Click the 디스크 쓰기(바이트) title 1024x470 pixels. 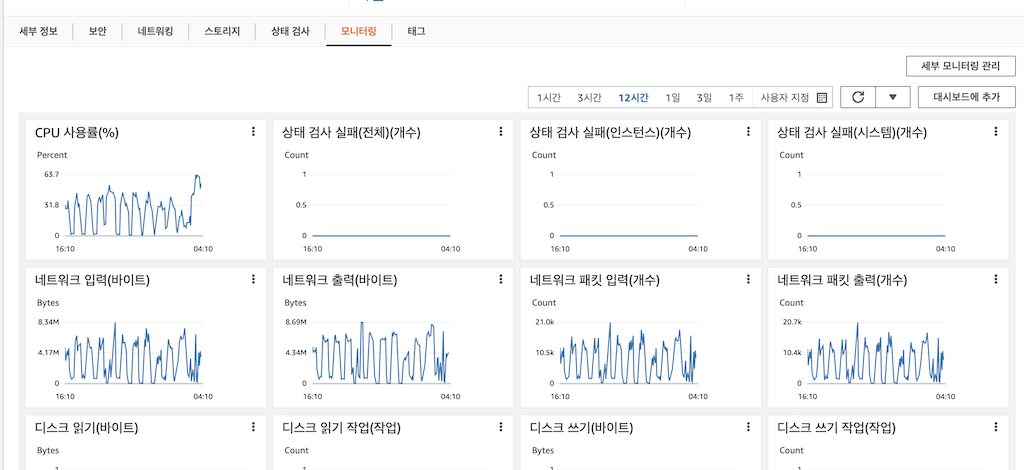(x=581, y=428)
